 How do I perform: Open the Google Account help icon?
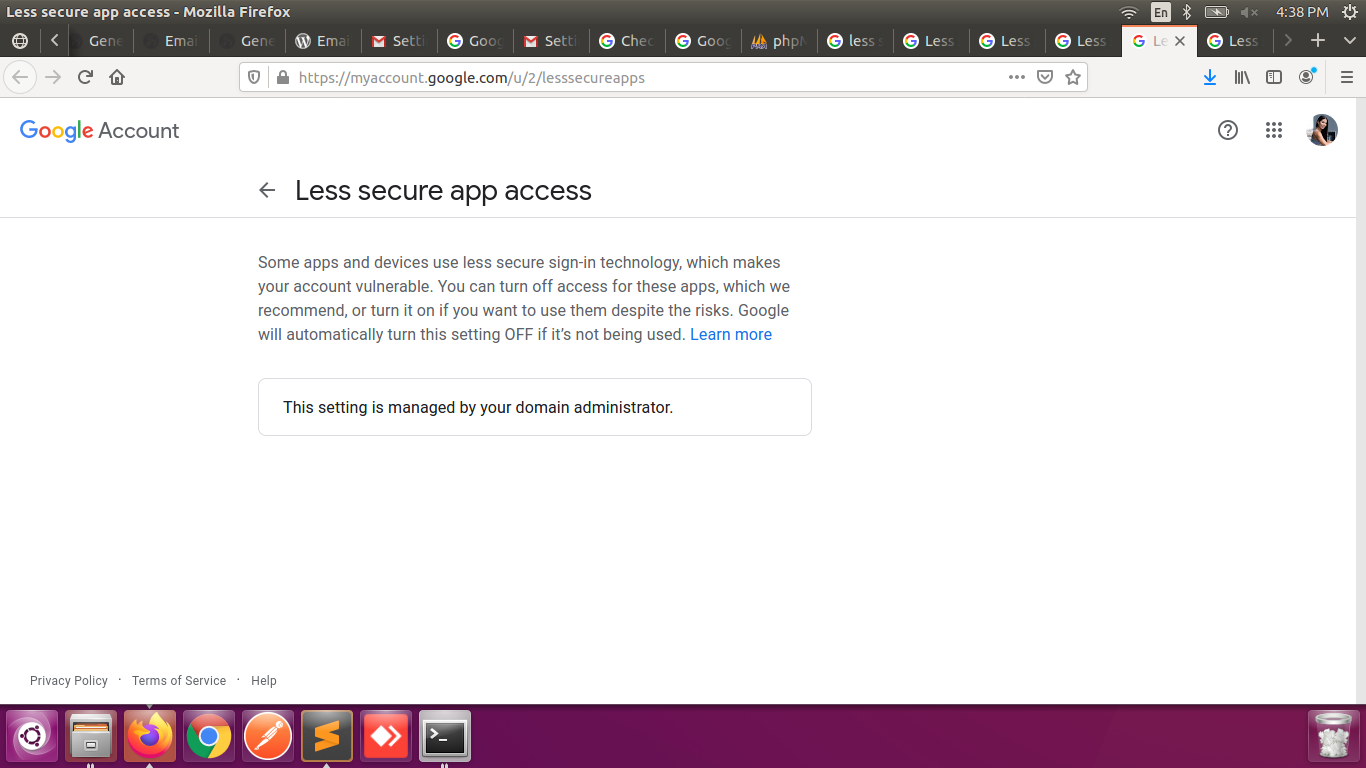tap(1228, 130)
